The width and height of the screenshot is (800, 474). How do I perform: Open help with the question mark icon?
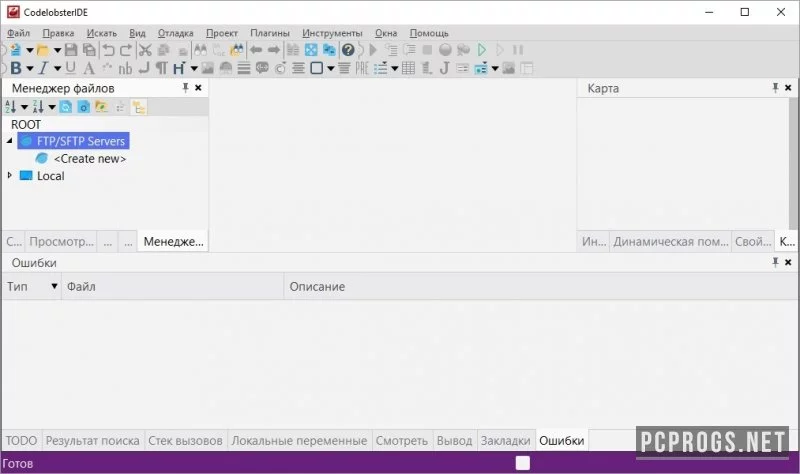[348, 50]
